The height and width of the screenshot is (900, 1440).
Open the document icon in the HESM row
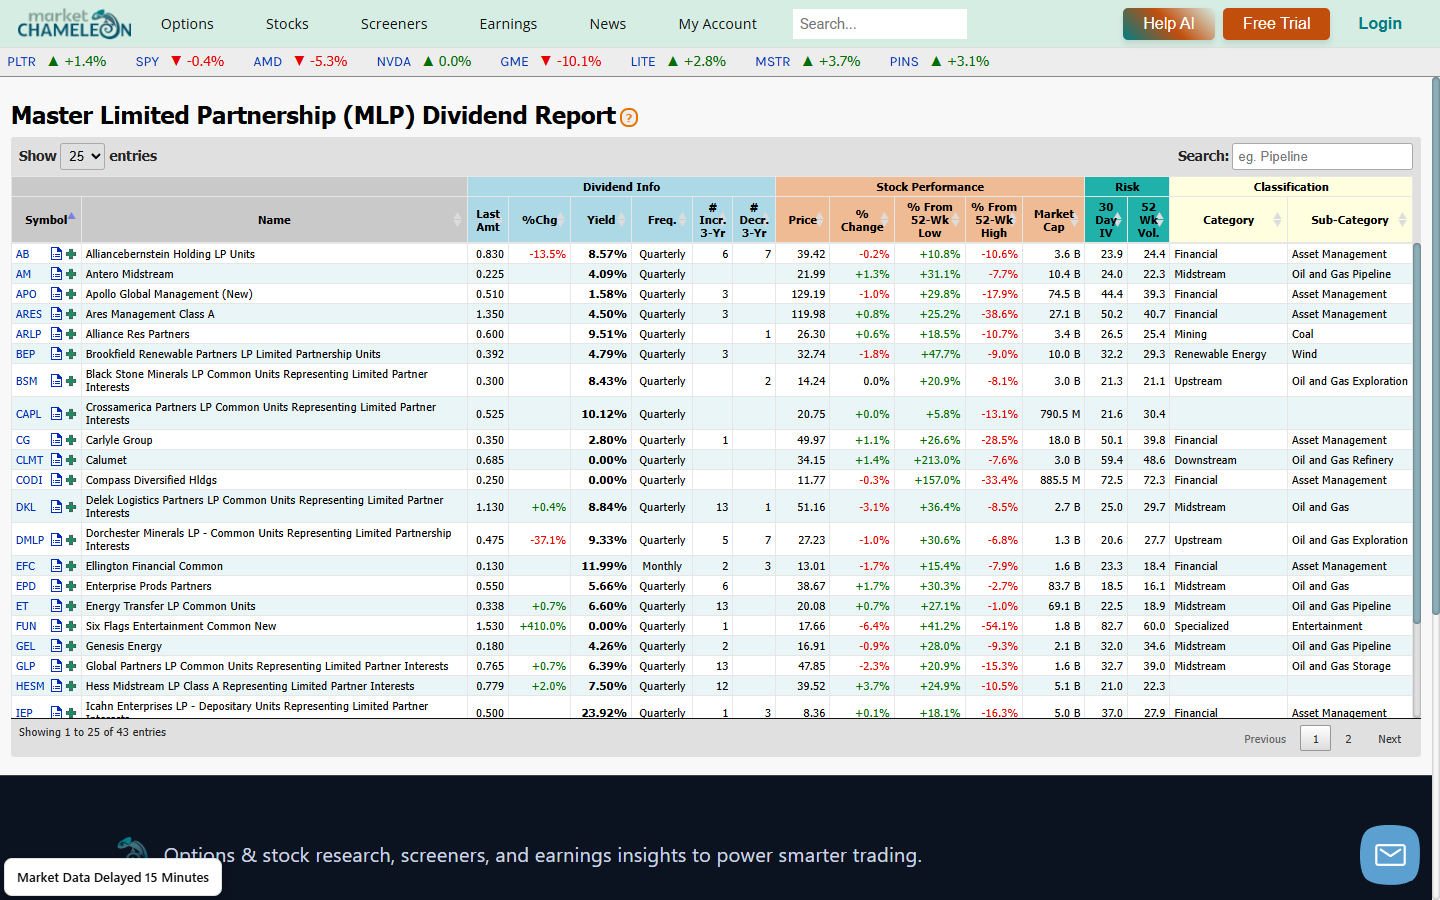(x=57, y=686)
